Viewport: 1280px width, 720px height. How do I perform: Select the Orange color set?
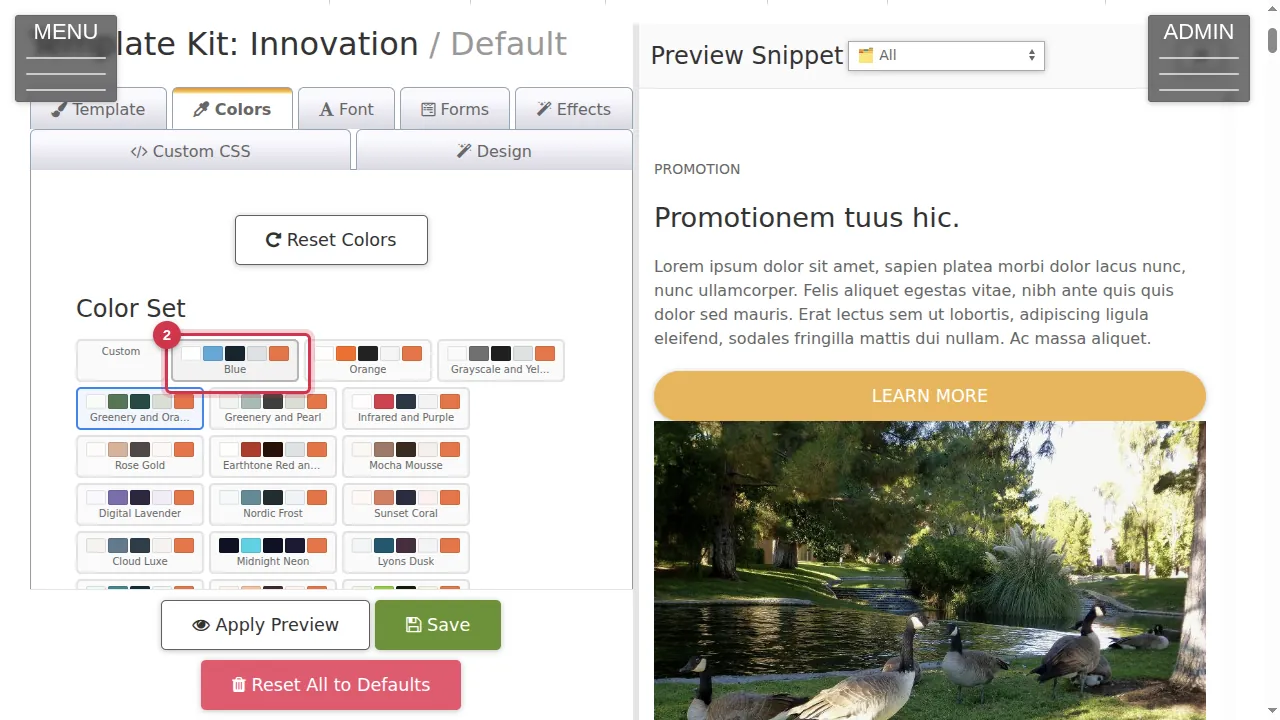[368, 360]
